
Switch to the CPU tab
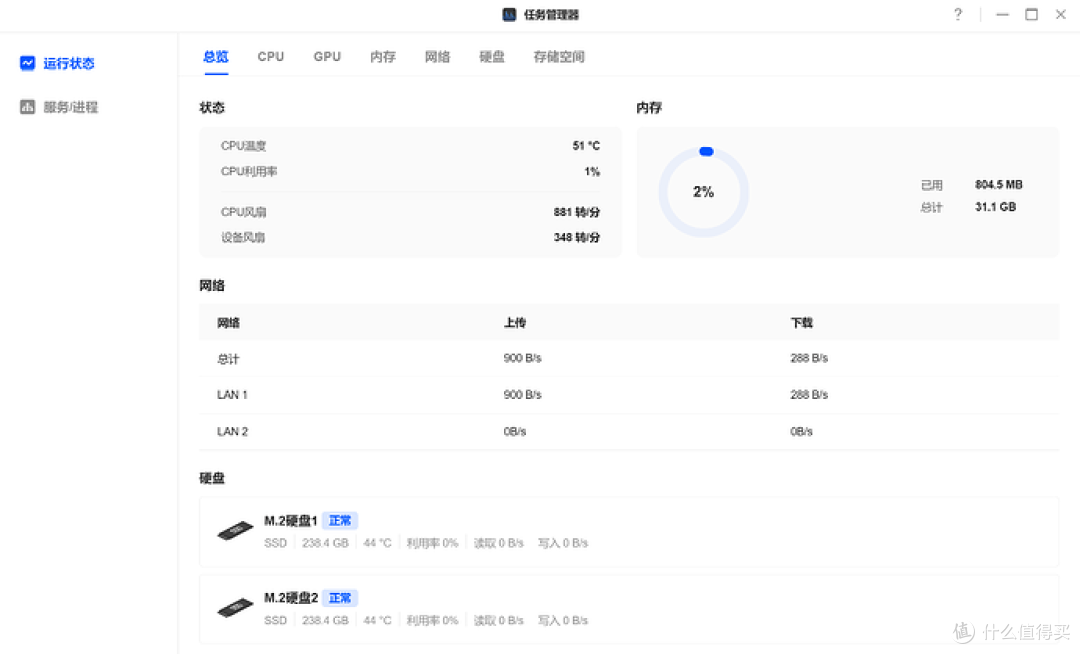tap(270, 57)
